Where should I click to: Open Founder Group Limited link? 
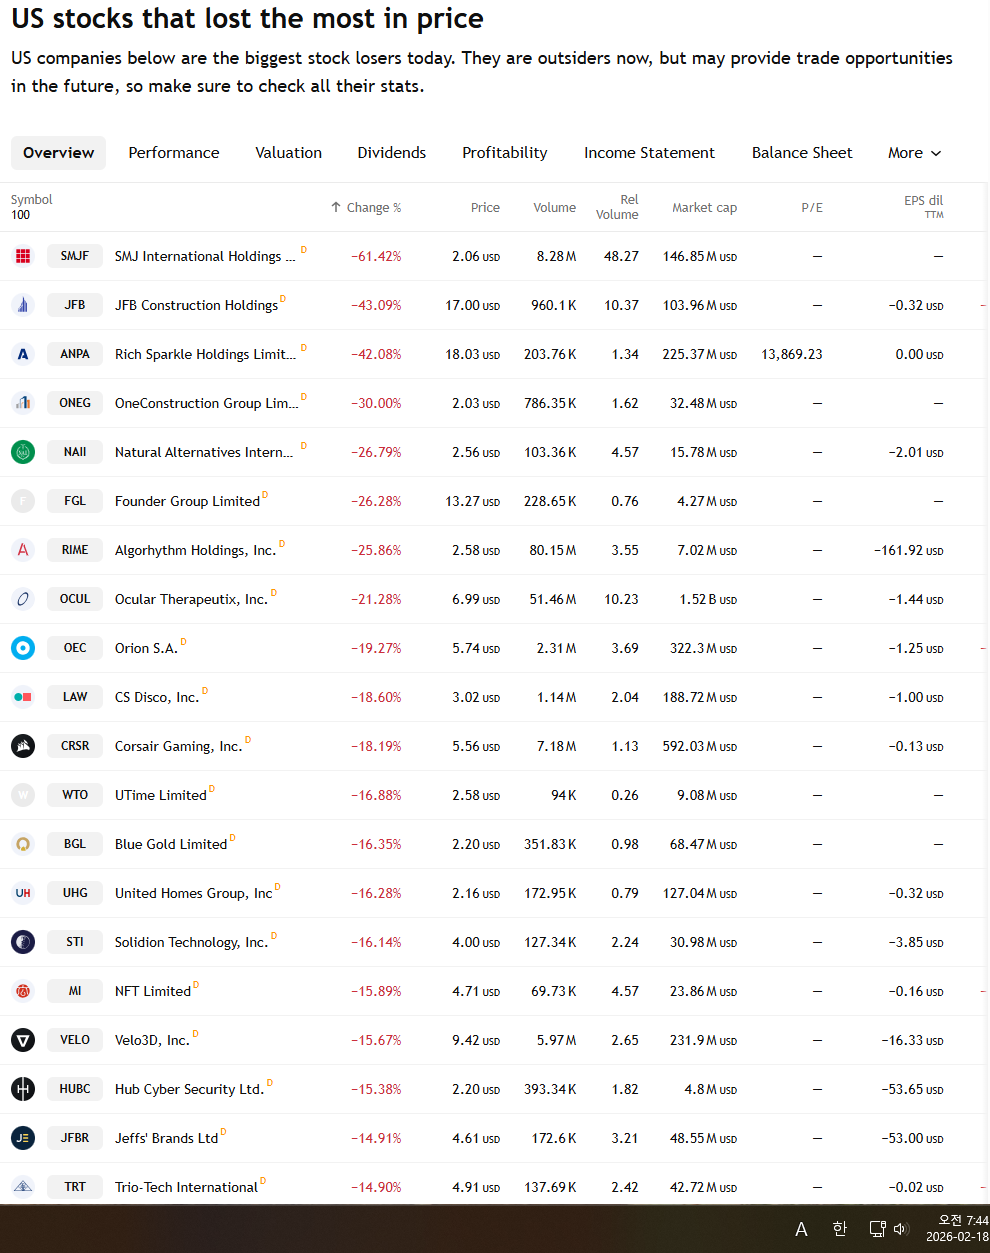tap(187, 502)
